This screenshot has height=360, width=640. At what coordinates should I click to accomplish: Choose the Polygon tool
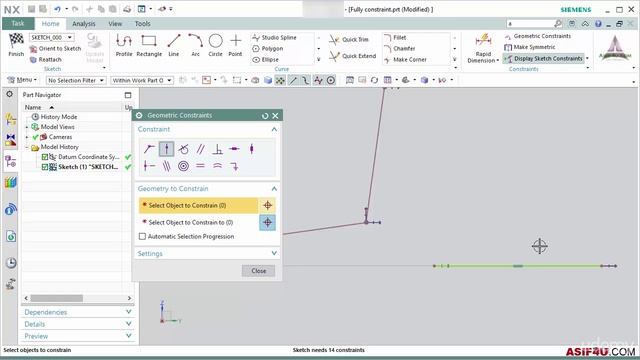(268, 49)
